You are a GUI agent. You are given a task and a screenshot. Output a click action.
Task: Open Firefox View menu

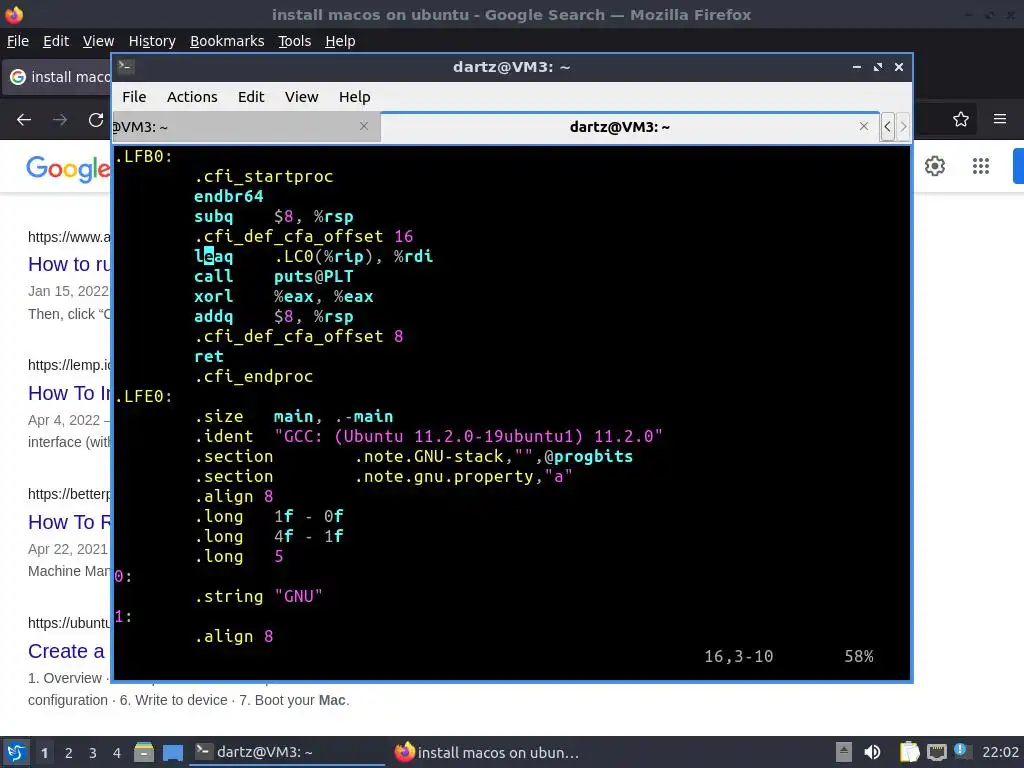point(98,41)
